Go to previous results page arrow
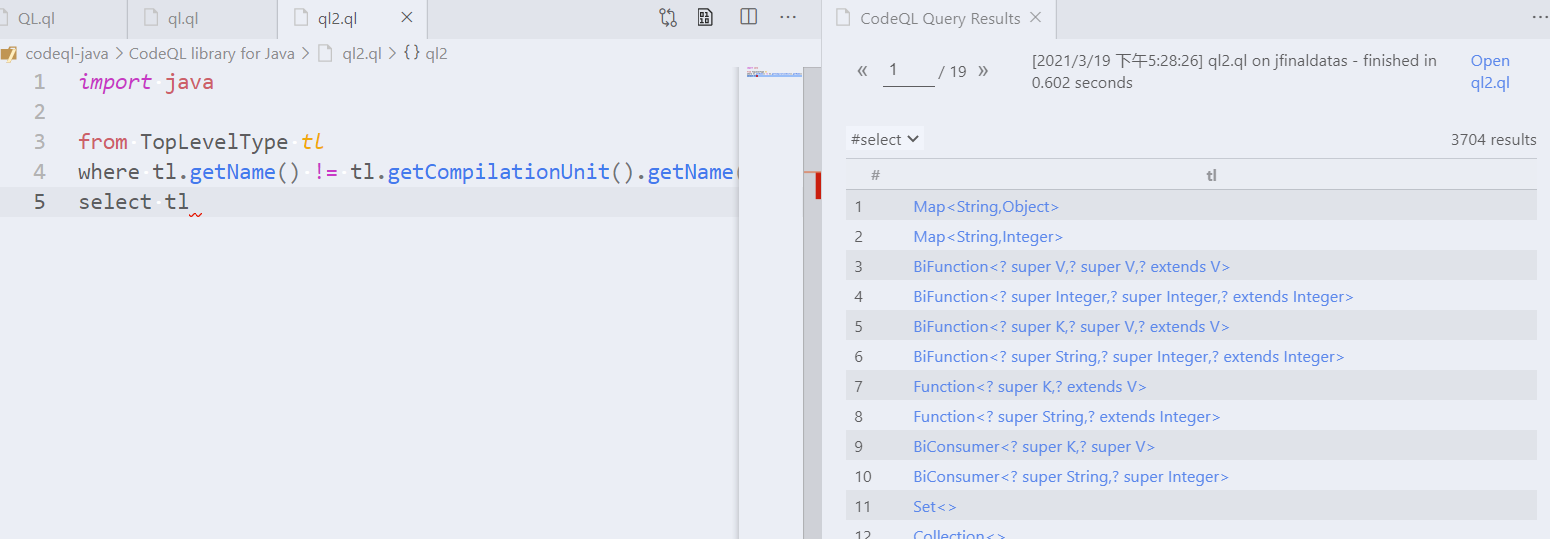 click(863, 71)
